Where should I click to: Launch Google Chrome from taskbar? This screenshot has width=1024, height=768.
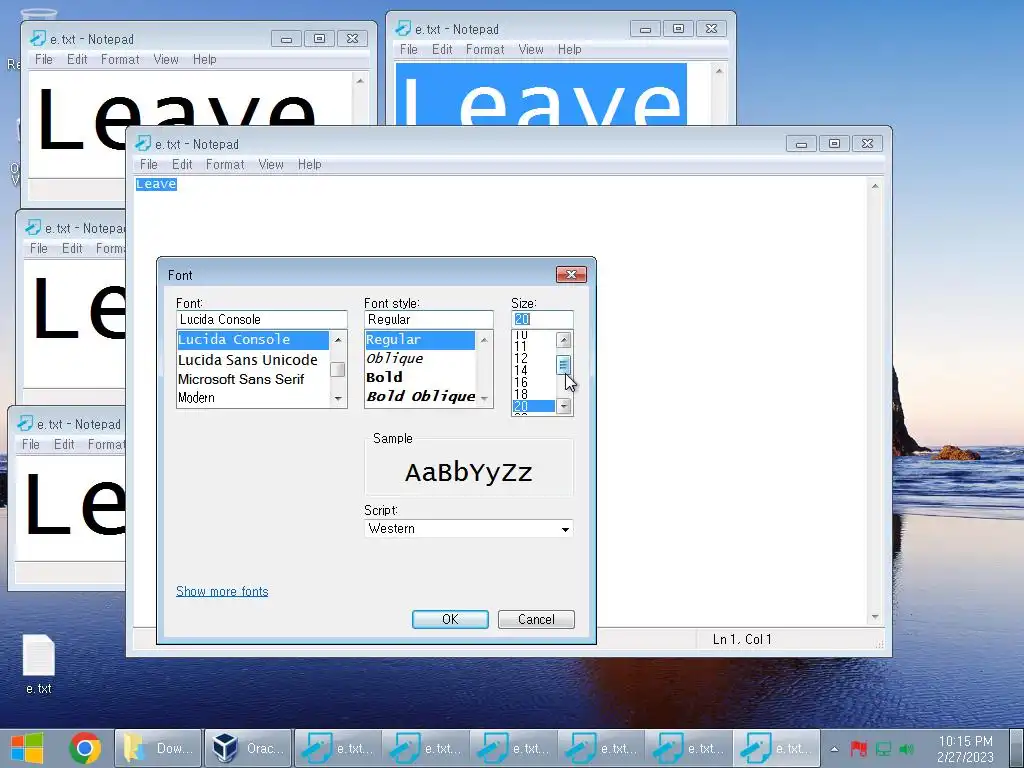85,748
